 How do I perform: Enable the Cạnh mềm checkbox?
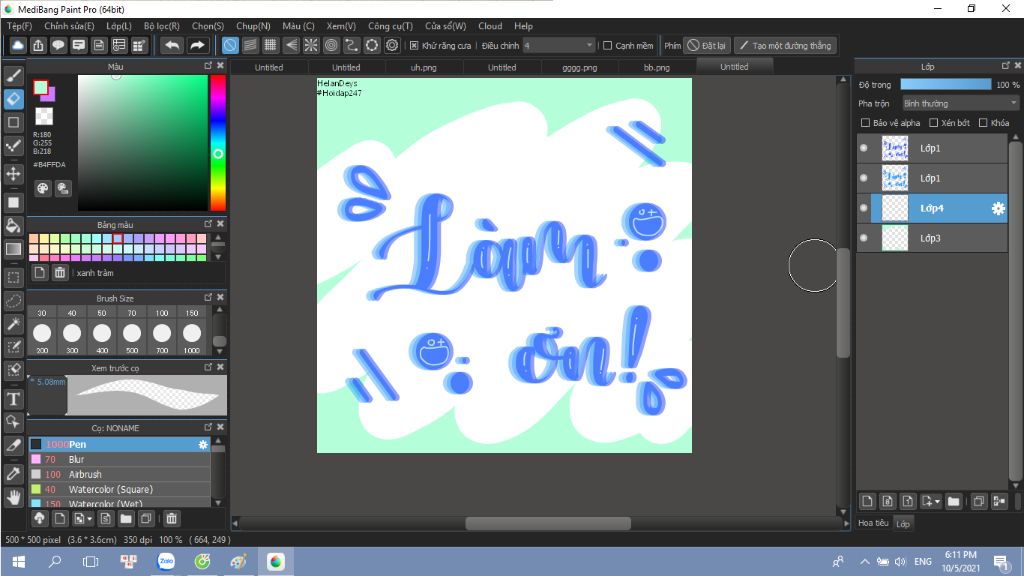pos(607,46)
